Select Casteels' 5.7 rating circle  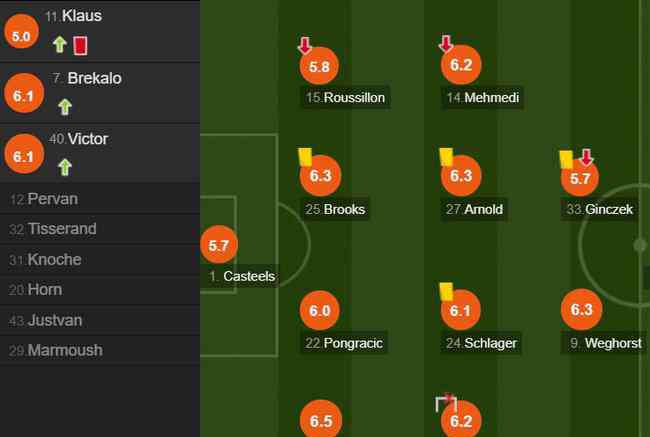(219, 245)
